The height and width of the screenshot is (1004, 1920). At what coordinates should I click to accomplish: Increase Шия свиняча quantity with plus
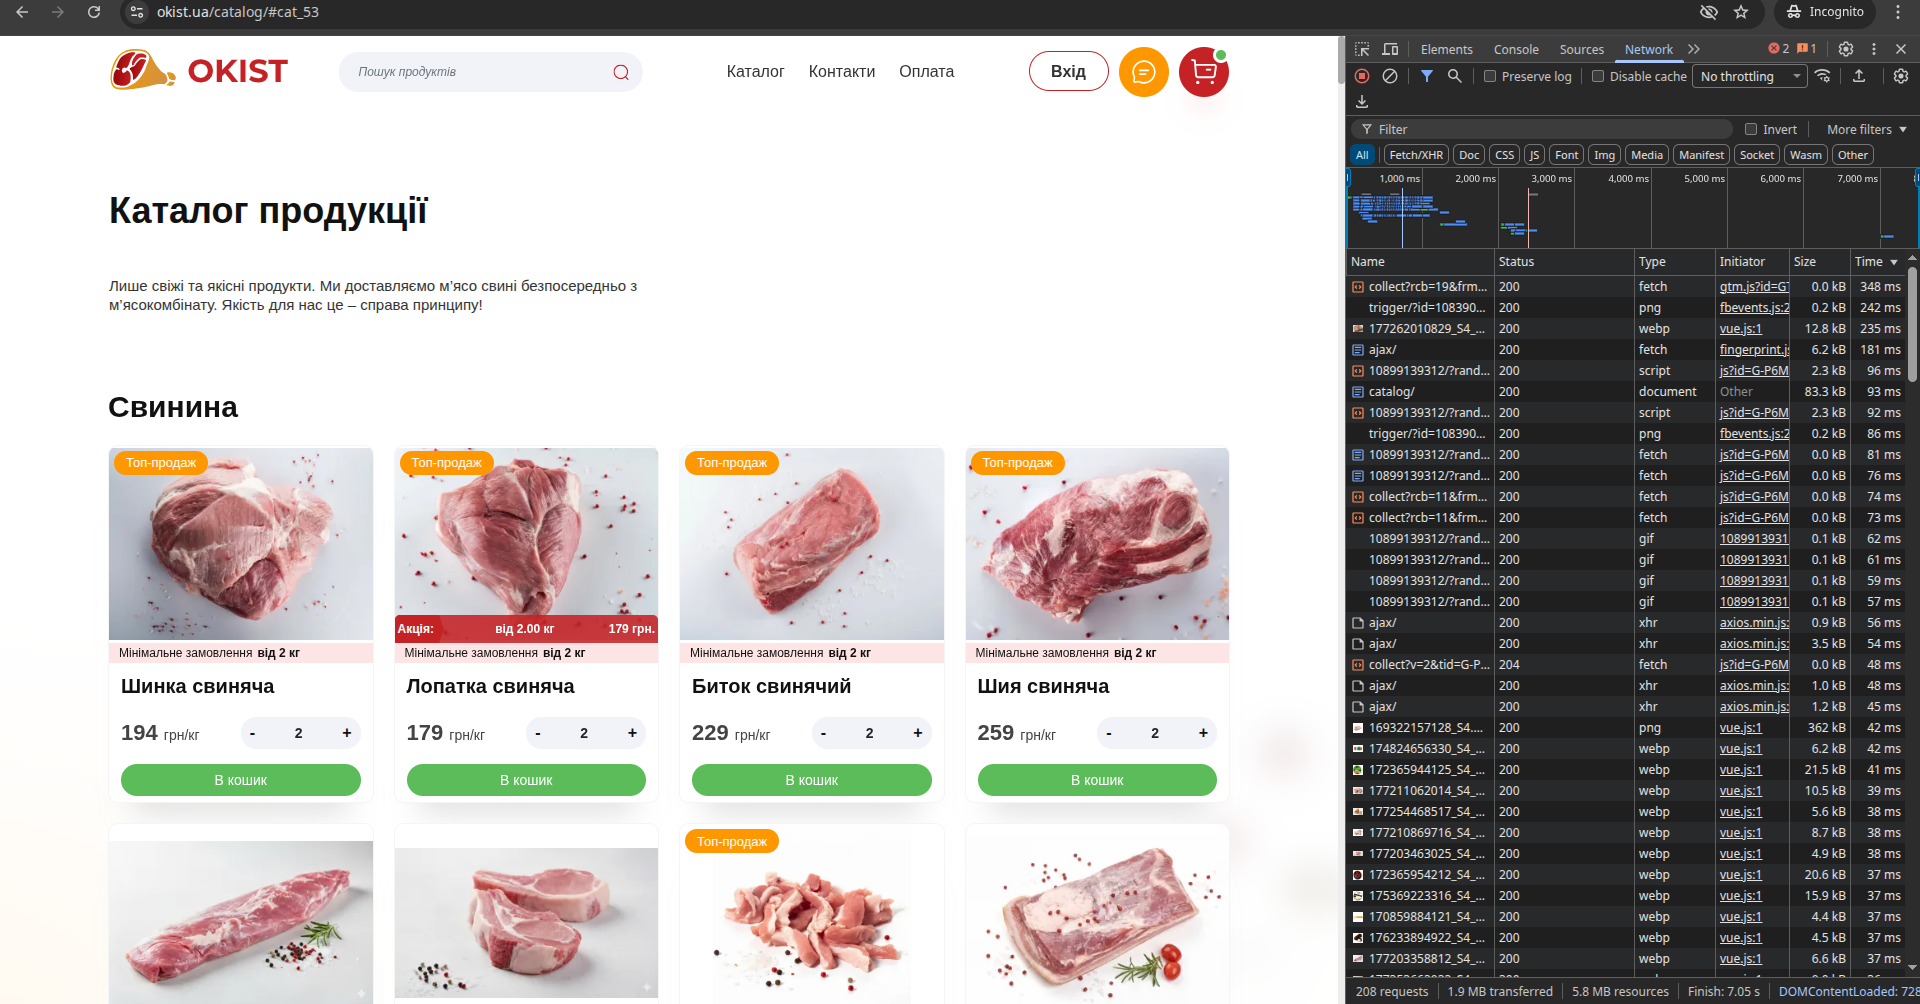click(1203, 733)
